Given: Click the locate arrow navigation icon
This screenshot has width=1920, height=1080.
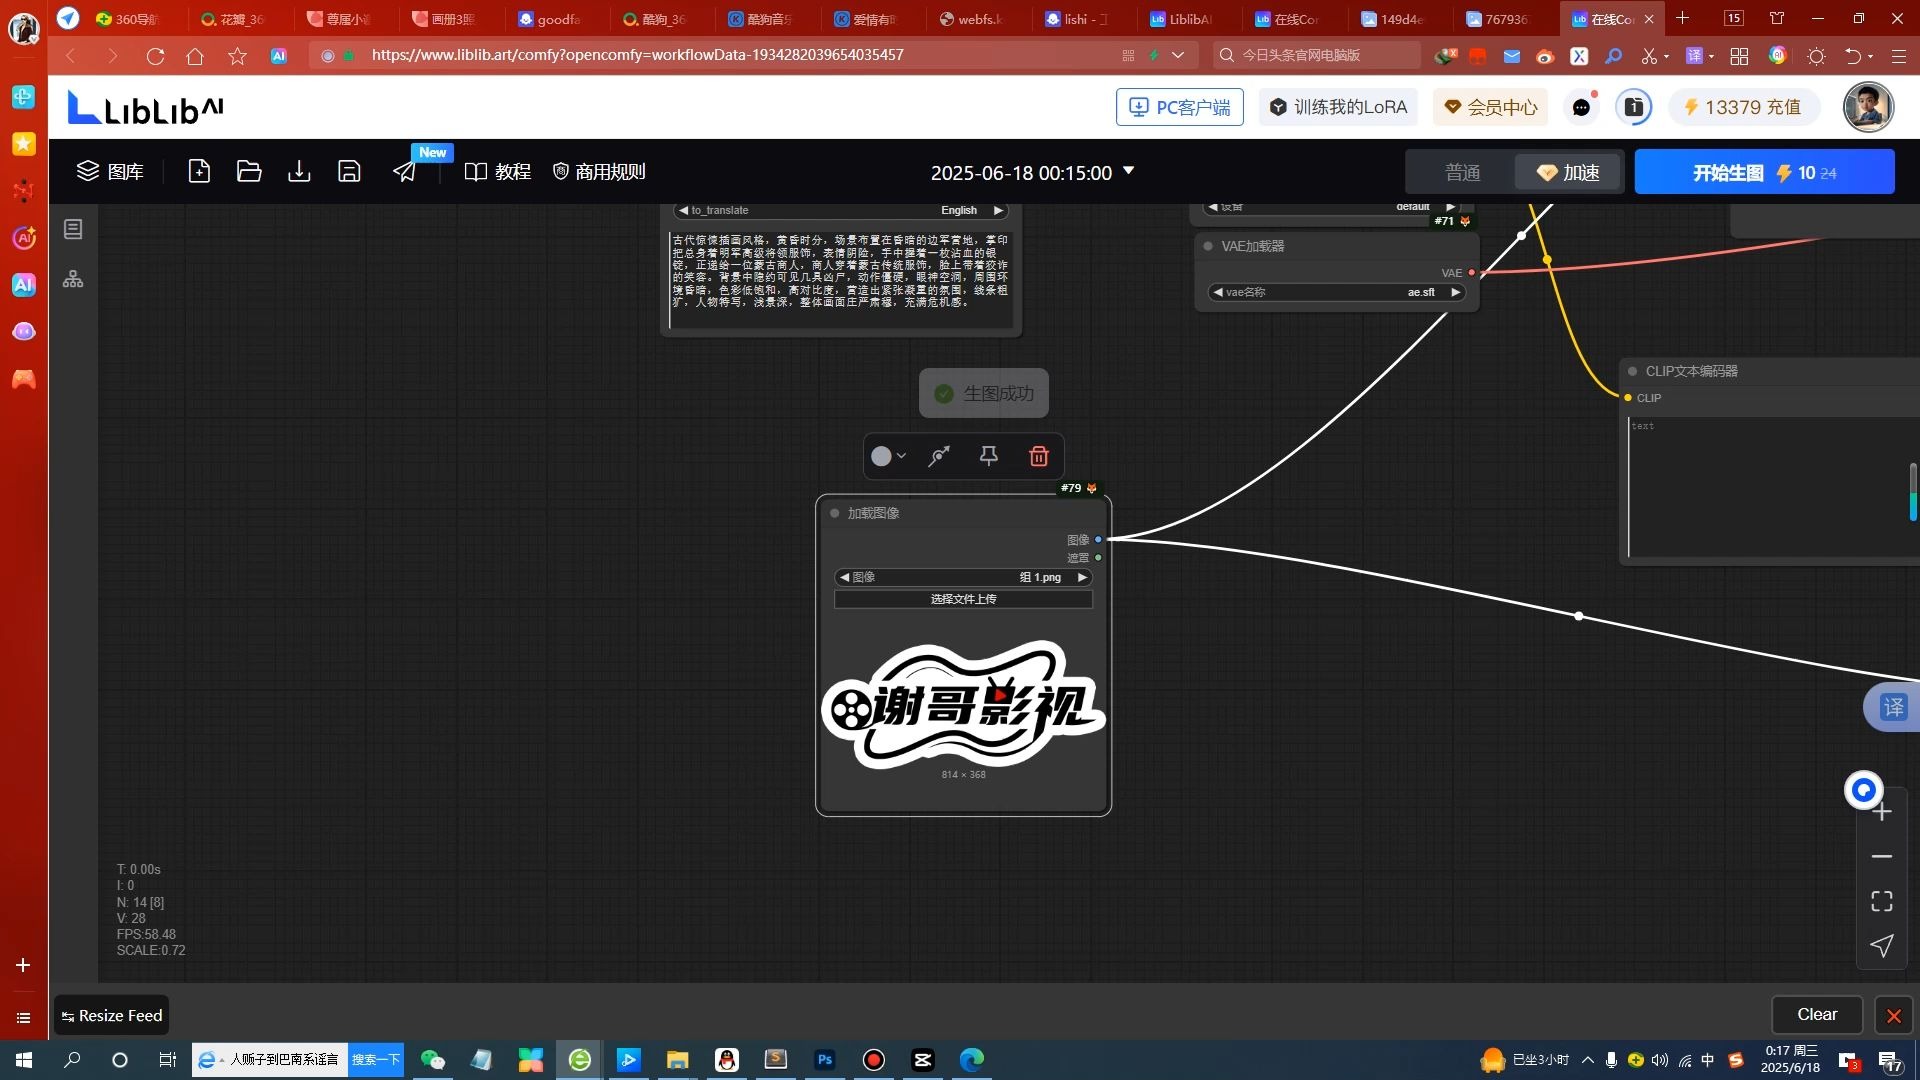Looking at the screenshot, I should point(1882,946).
